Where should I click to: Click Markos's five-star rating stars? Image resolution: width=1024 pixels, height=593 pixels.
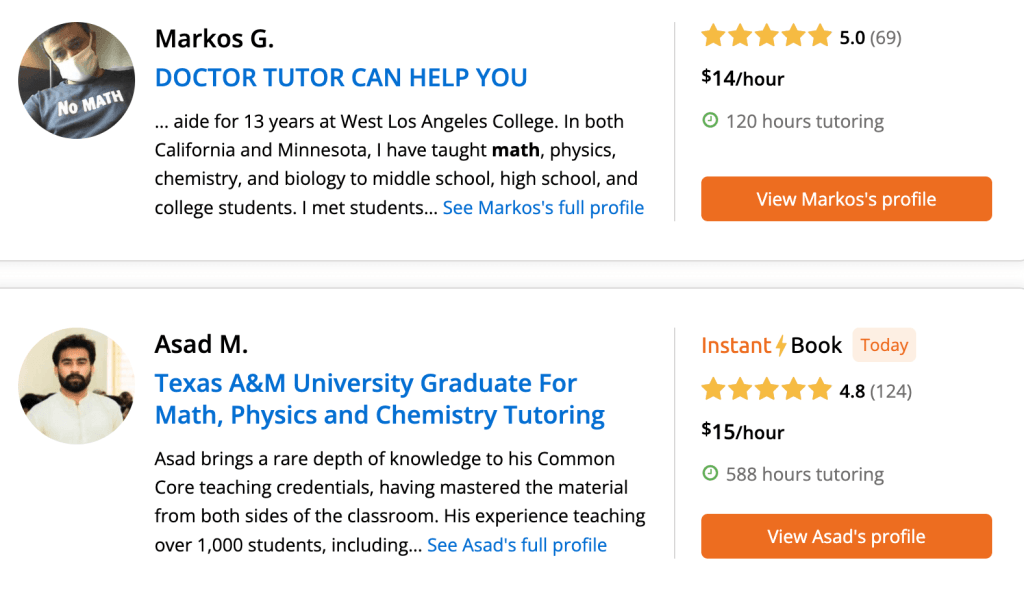coord(766,37)
